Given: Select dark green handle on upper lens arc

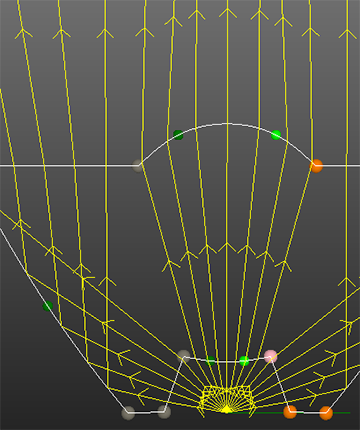Looking at the screenshot, I should tap(178, 135).
